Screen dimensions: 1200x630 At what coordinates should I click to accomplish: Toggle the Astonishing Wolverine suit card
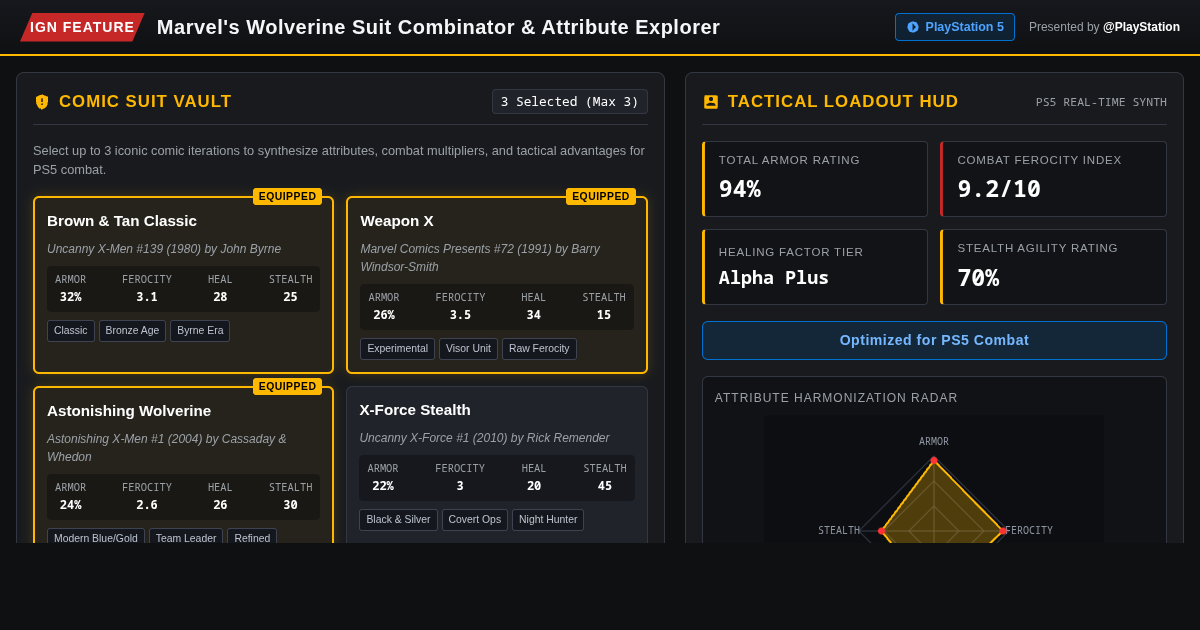click(x=183, y=465)
